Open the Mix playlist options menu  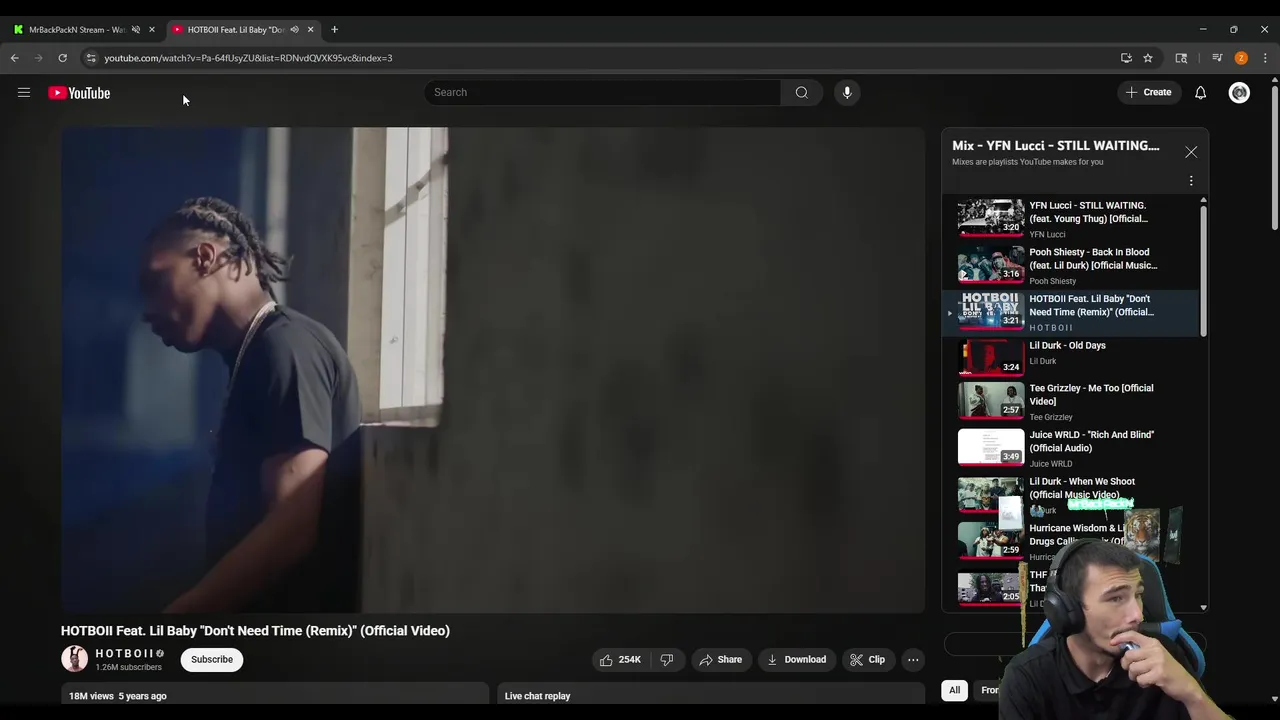1191,181
